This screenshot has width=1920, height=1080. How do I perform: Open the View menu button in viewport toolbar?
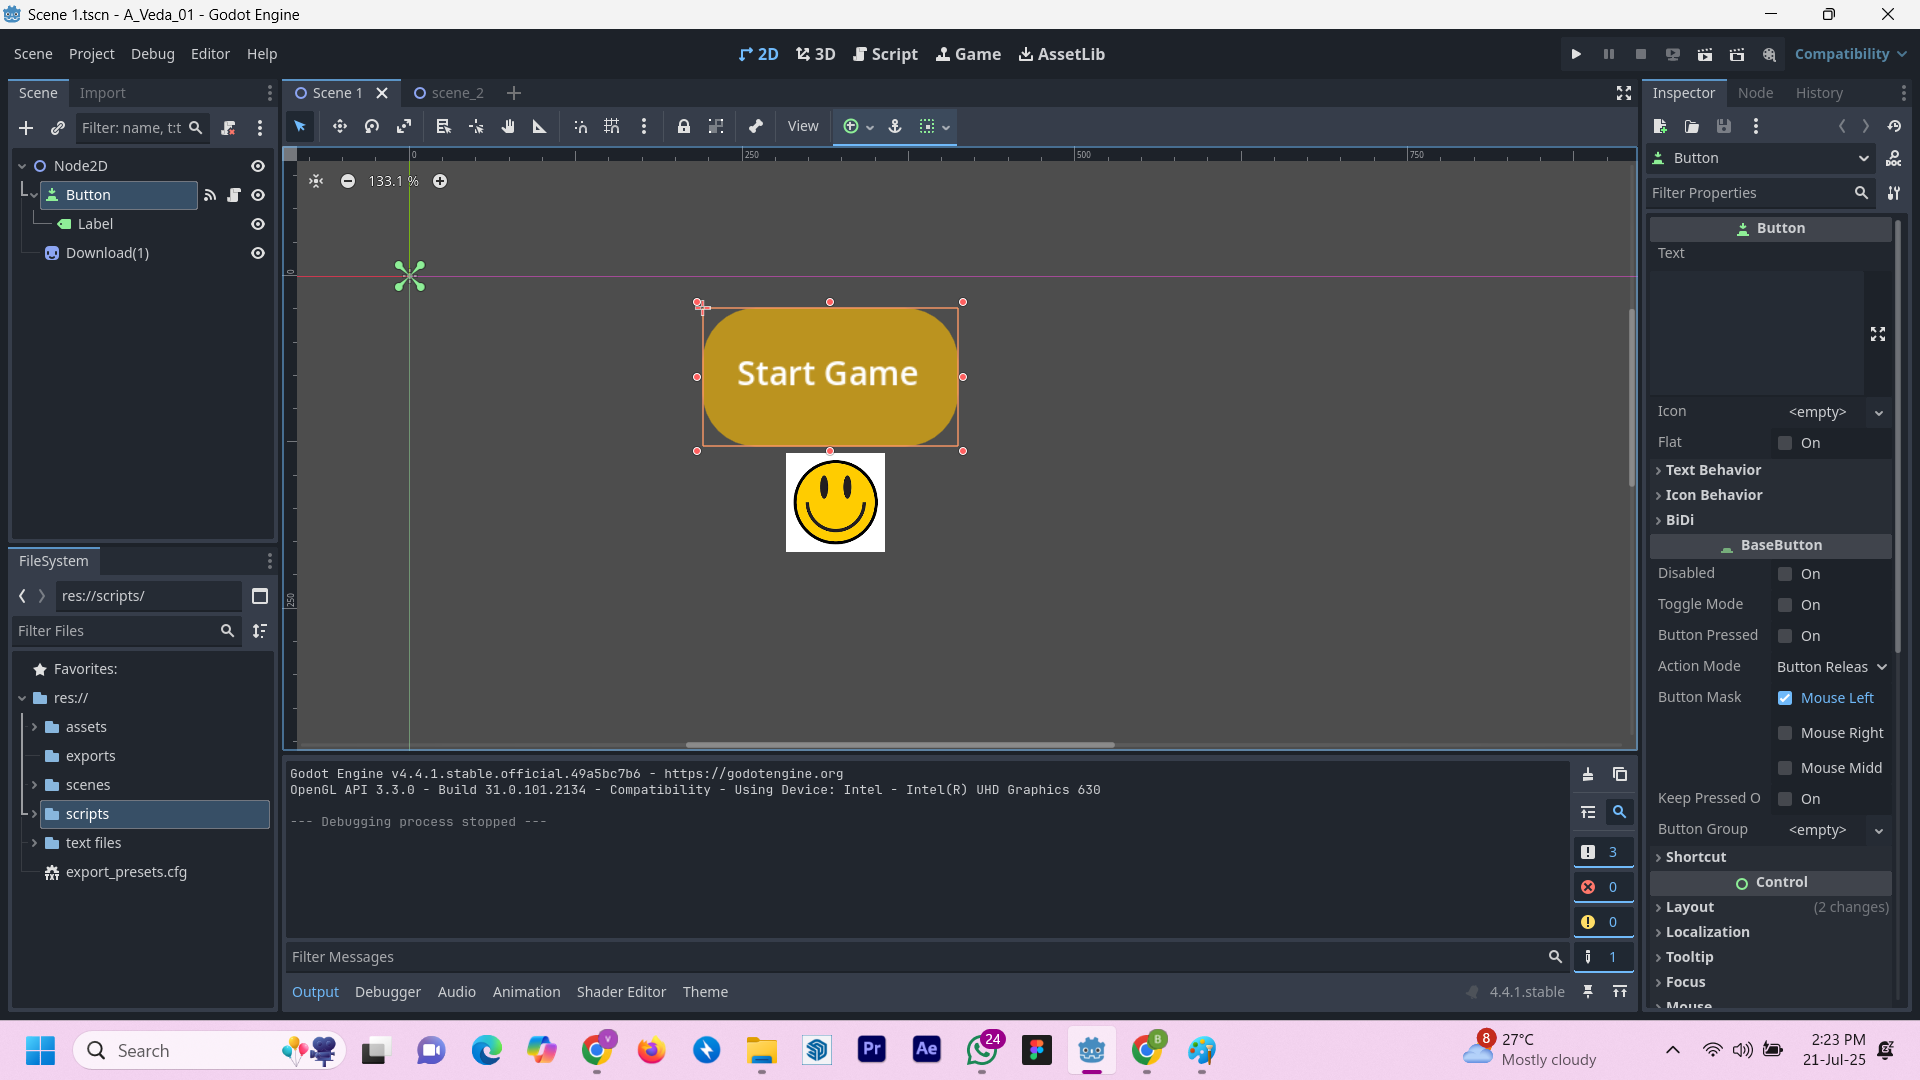tap(803, 126)
